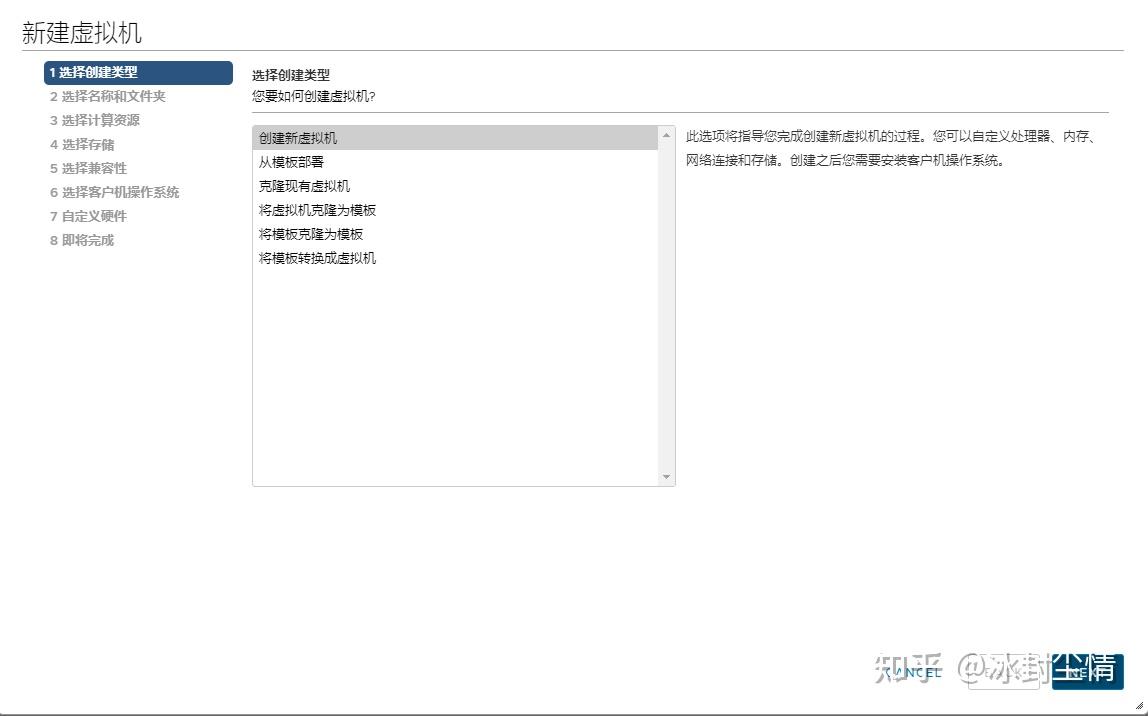The height and width of the screenshot is (716, 1148).
Task: Select 从模板部署 in the list
Action: point(455,162)
